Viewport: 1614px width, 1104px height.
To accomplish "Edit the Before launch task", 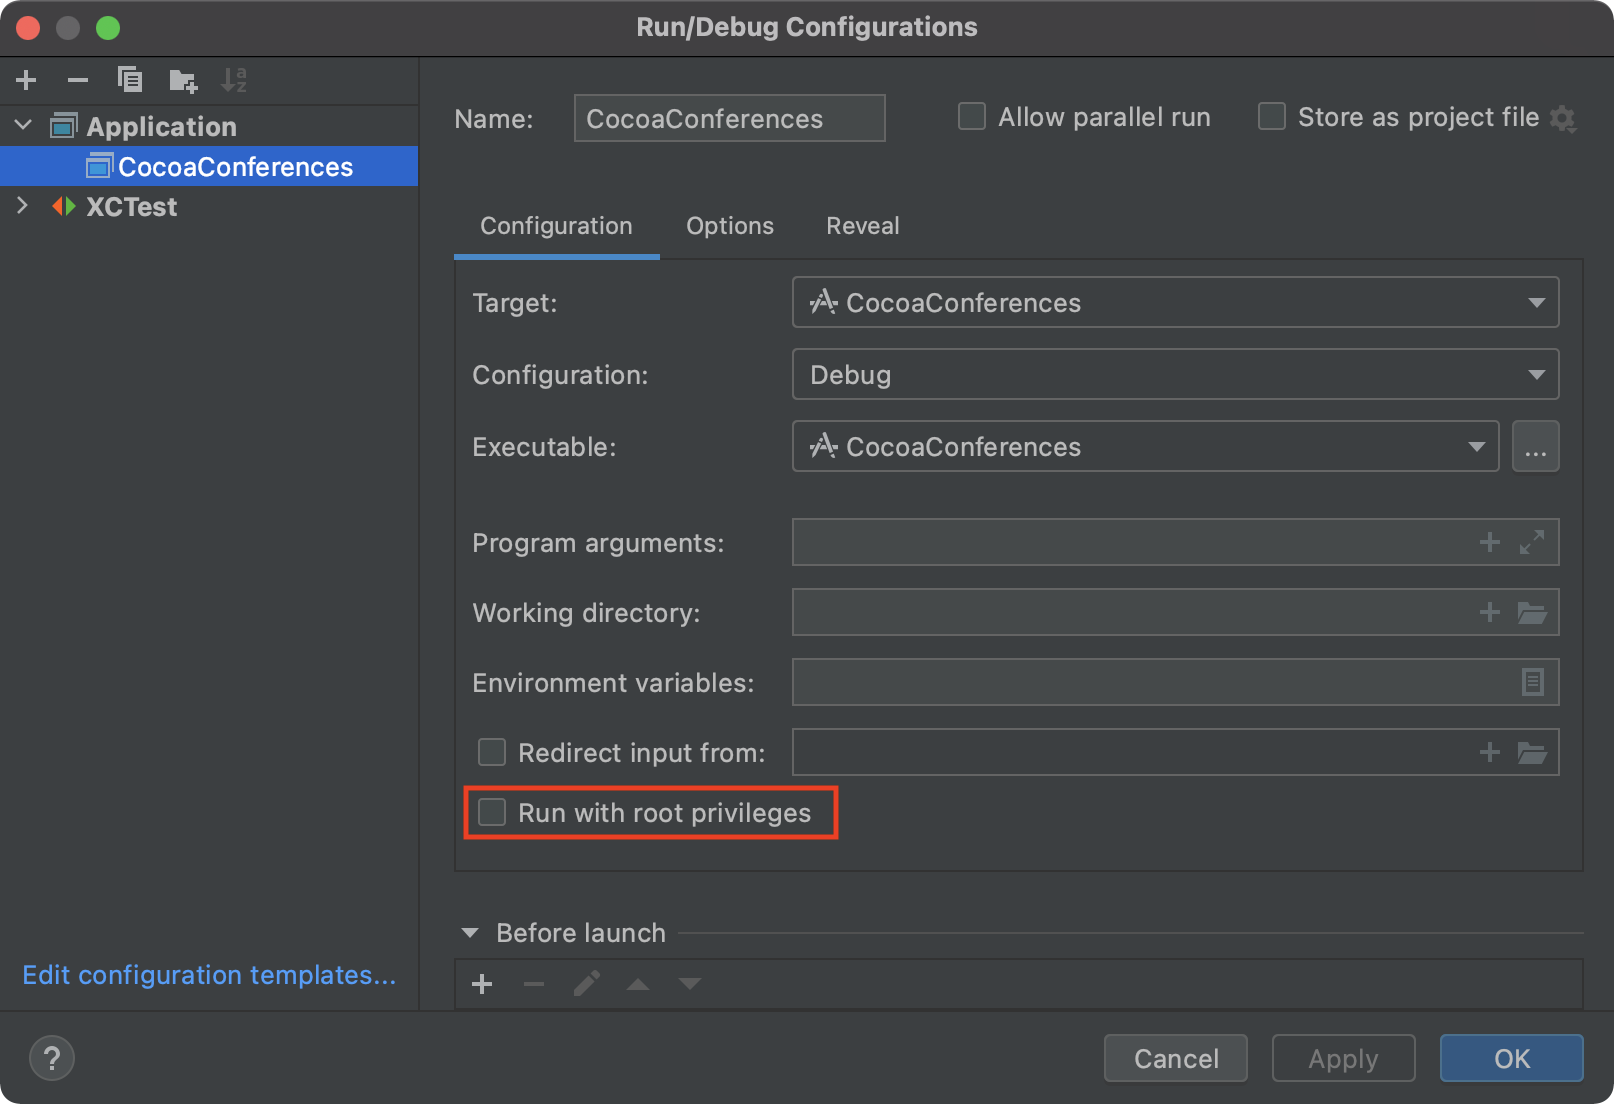I will click(x=587, y=984).
